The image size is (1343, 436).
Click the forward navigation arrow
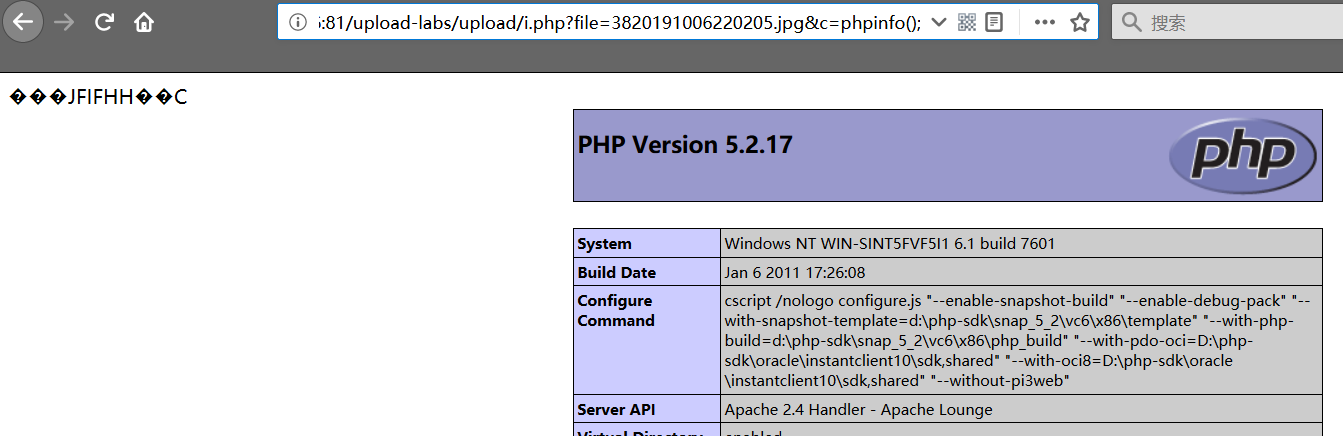[65, 22]
